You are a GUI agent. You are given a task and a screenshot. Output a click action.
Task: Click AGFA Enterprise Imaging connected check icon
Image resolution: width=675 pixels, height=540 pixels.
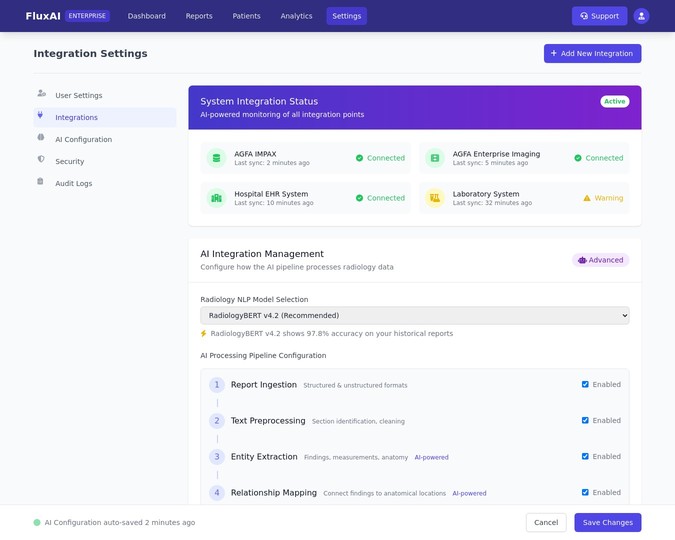pos(578,158)
